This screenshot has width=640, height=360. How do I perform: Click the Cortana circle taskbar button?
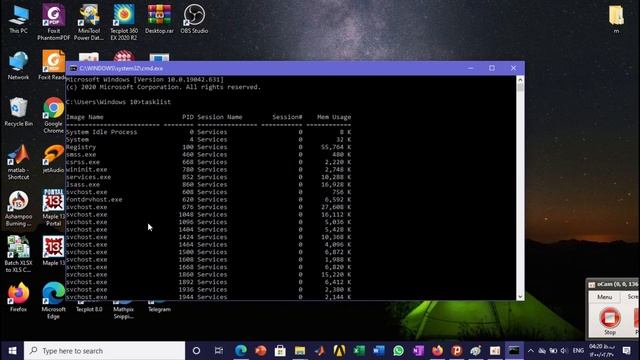(x=196, y=351)
